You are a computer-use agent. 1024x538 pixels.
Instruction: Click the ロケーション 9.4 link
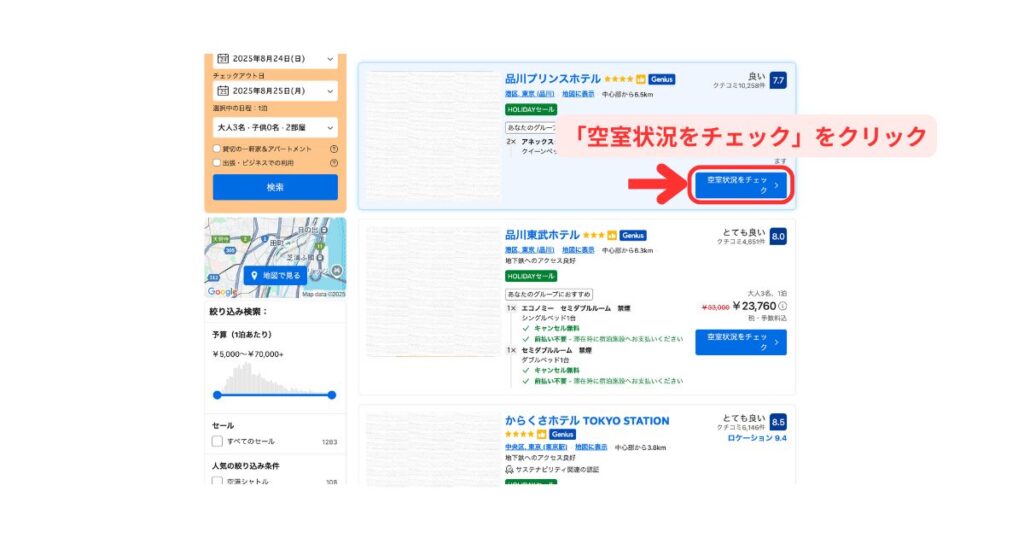[x=757, y=438]
